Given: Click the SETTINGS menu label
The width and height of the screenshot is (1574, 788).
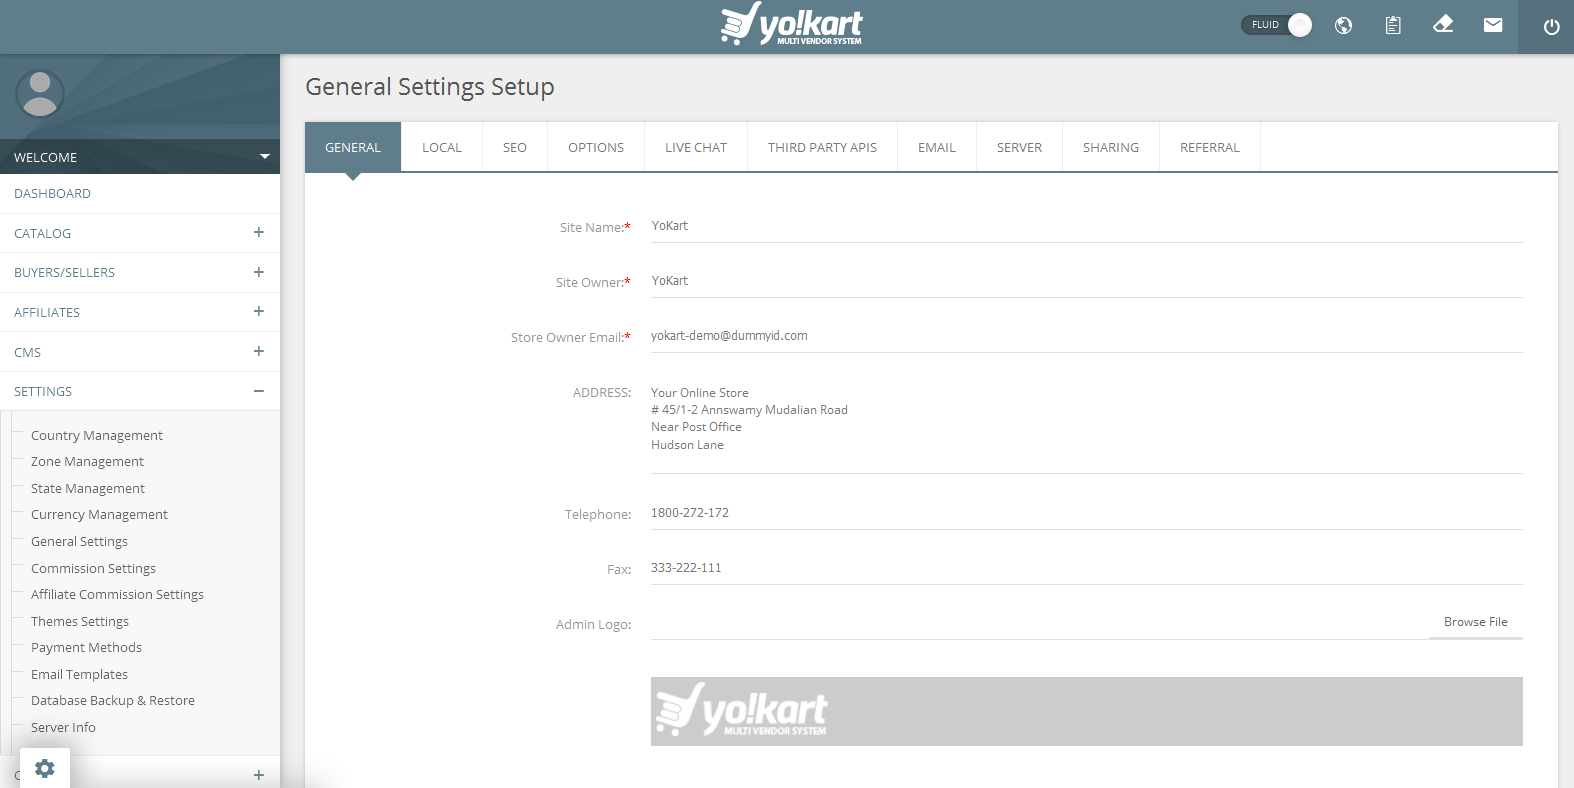Looking at the screenshot, I should [x=43, y=391].
